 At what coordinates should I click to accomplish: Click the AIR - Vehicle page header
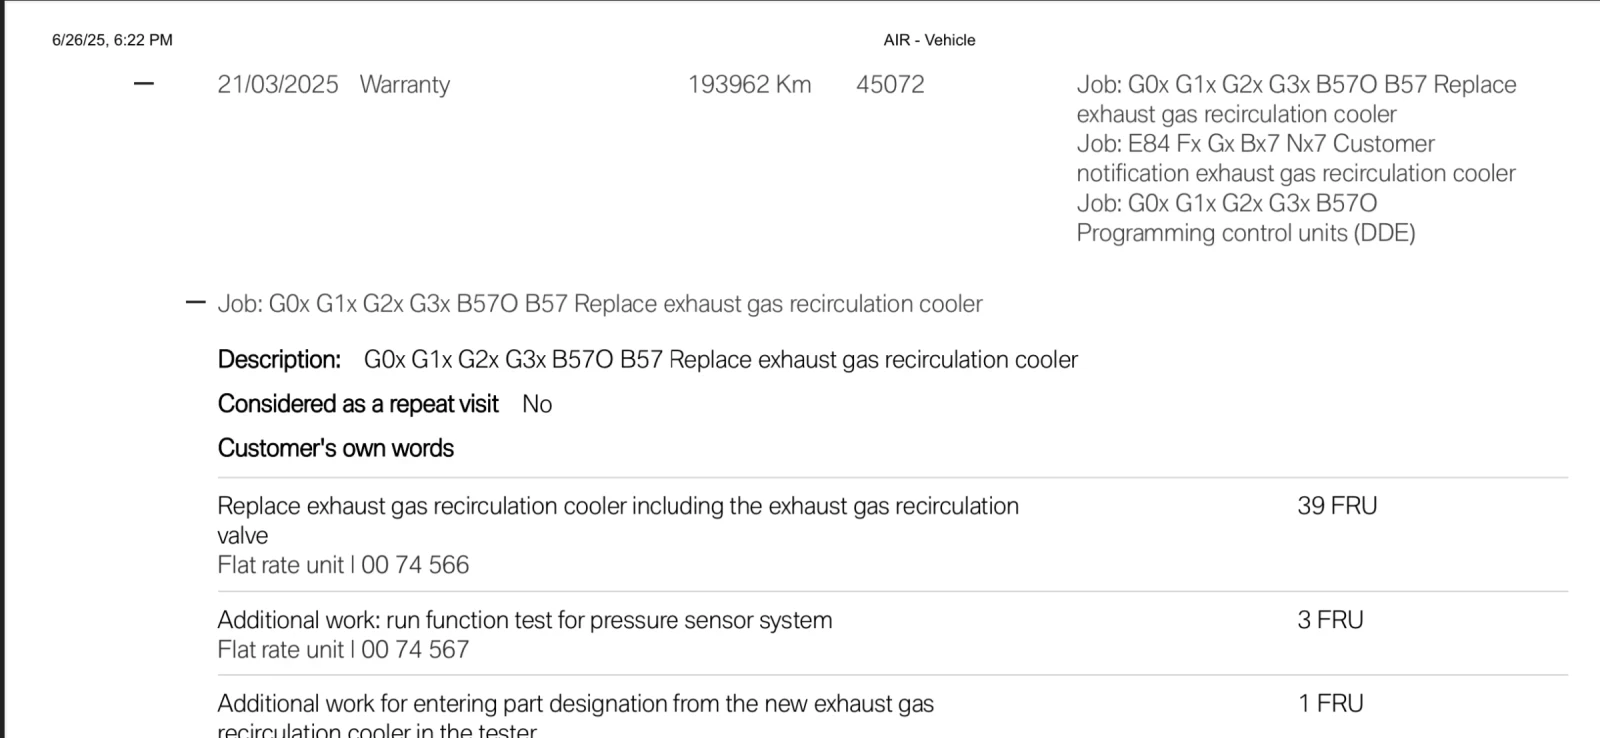(929, 40)
